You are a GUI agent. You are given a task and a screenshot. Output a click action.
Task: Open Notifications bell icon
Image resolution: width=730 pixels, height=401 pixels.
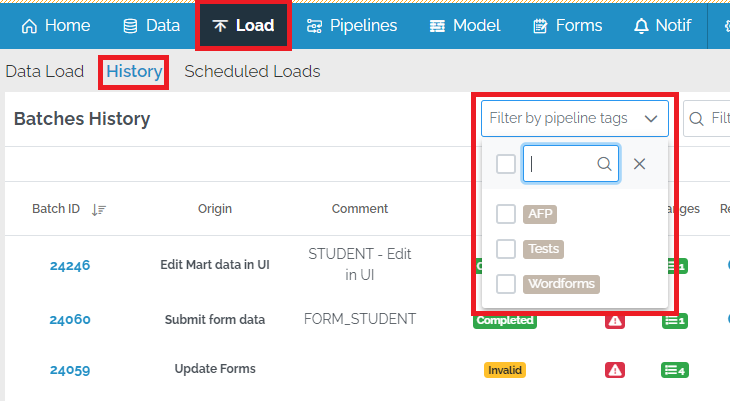pos(641,26)
